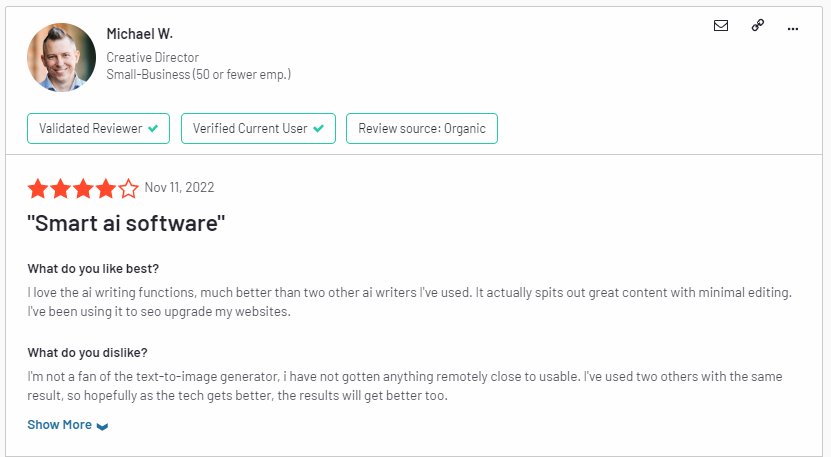Click the envelope email icon

click(721, 25)
